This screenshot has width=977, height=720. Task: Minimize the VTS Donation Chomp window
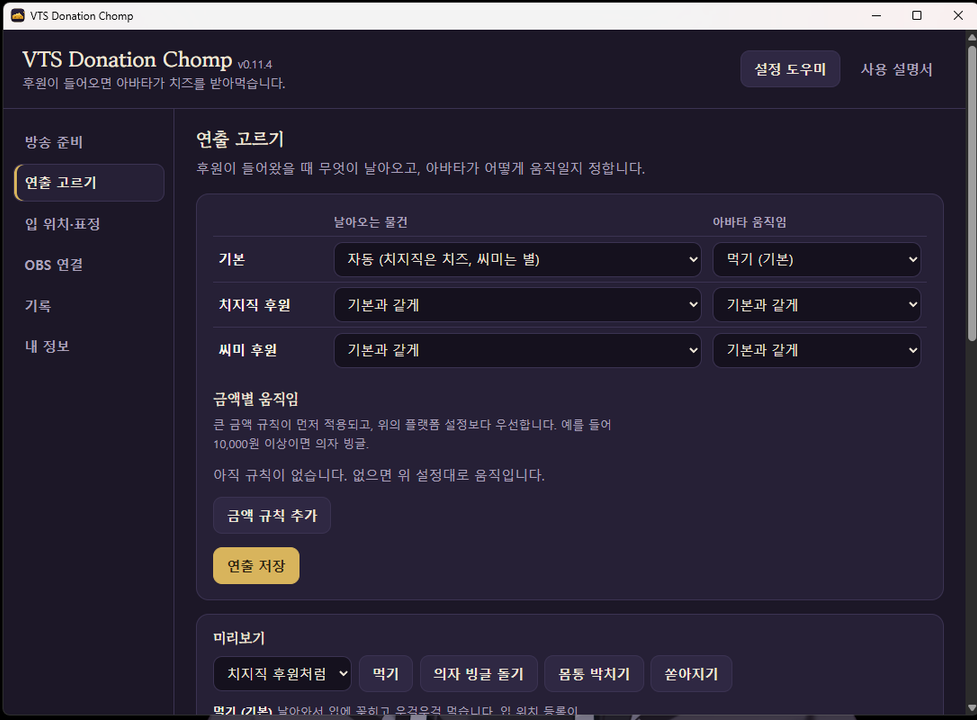pos(876,16)
